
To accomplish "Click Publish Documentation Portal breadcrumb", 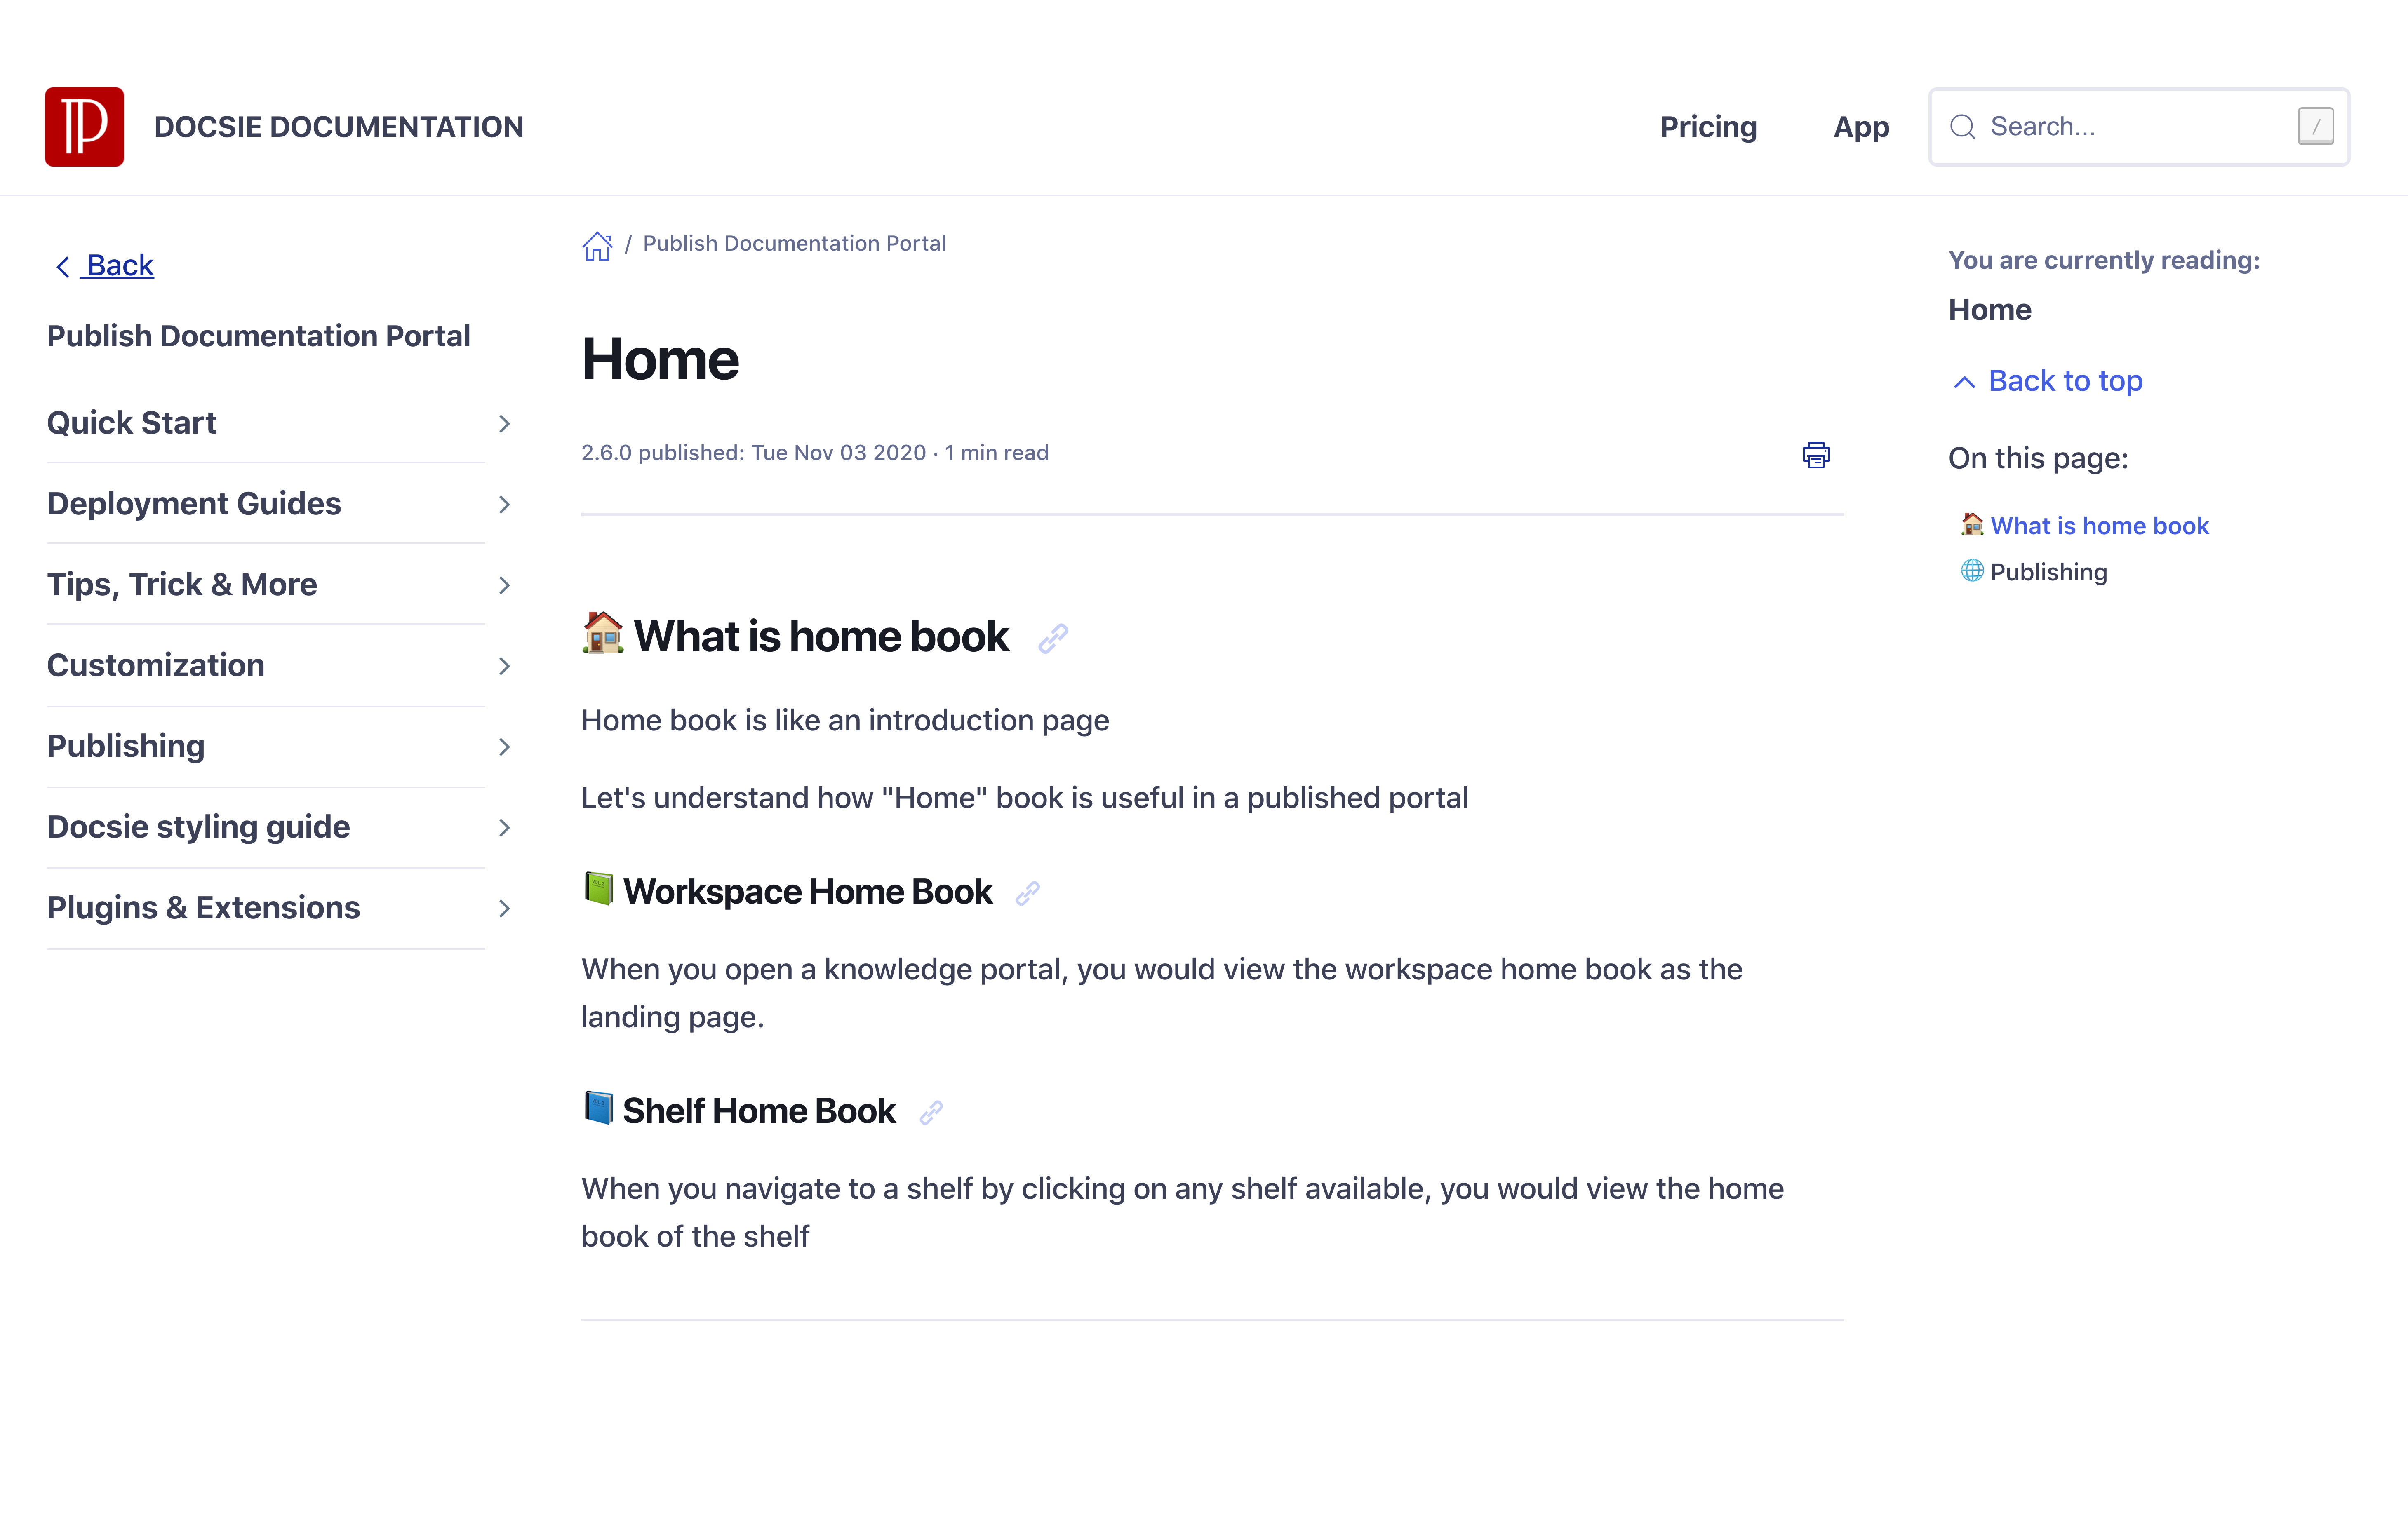I will pos(794,244).
